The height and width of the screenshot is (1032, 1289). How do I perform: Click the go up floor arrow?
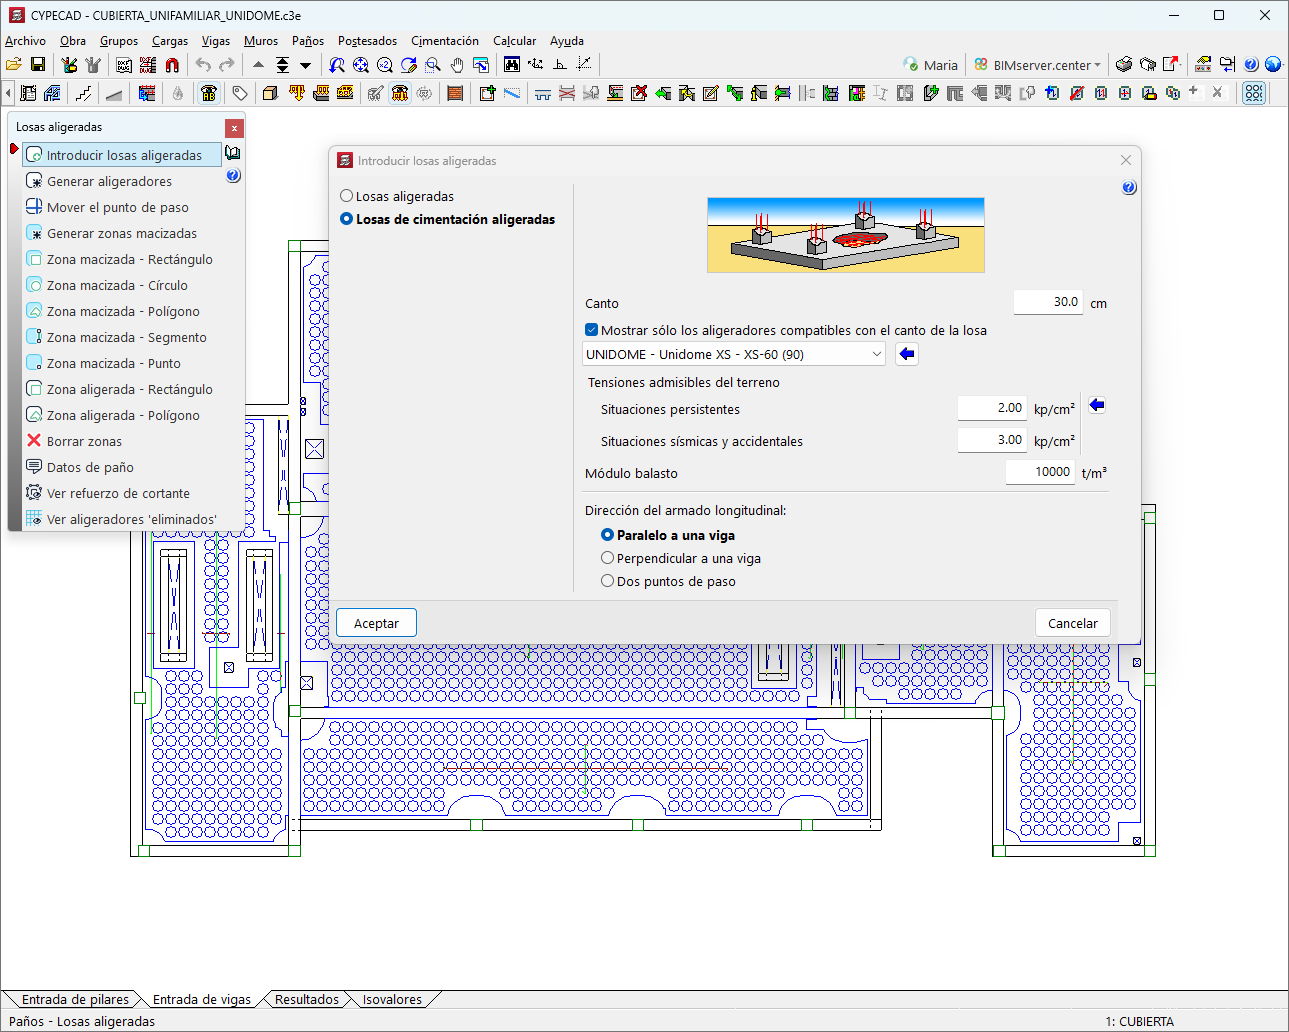258,65
